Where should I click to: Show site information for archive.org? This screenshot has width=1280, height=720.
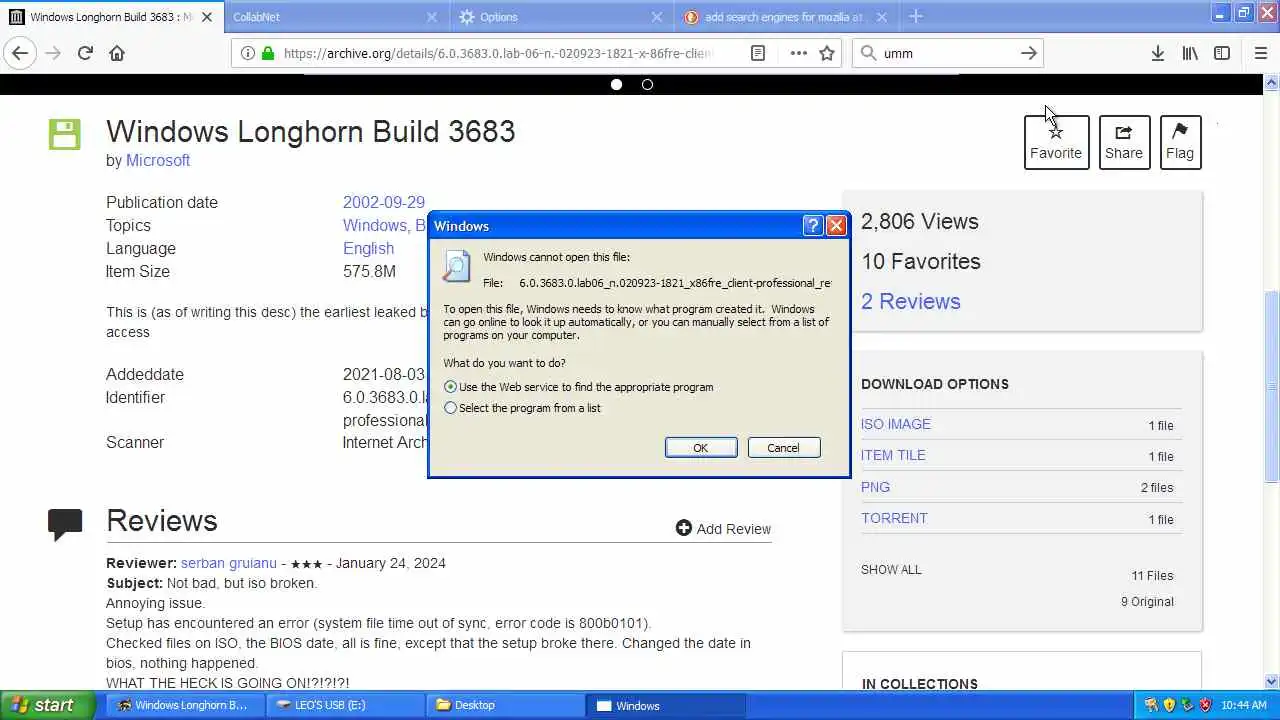(x=248, y=53)
